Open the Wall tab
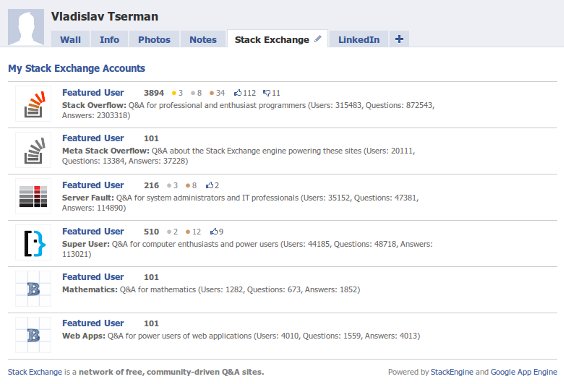 click(70, 39)
